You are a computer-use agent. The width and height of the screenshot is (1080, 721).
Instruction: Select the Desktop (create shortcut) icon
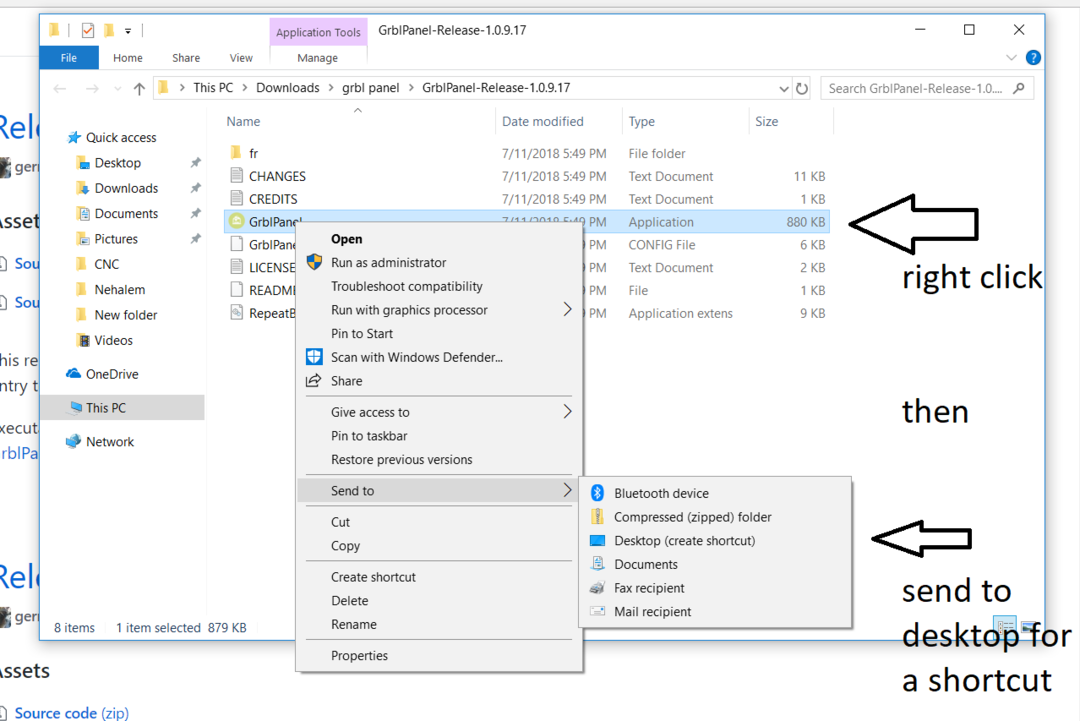click(x=597, y=541)
